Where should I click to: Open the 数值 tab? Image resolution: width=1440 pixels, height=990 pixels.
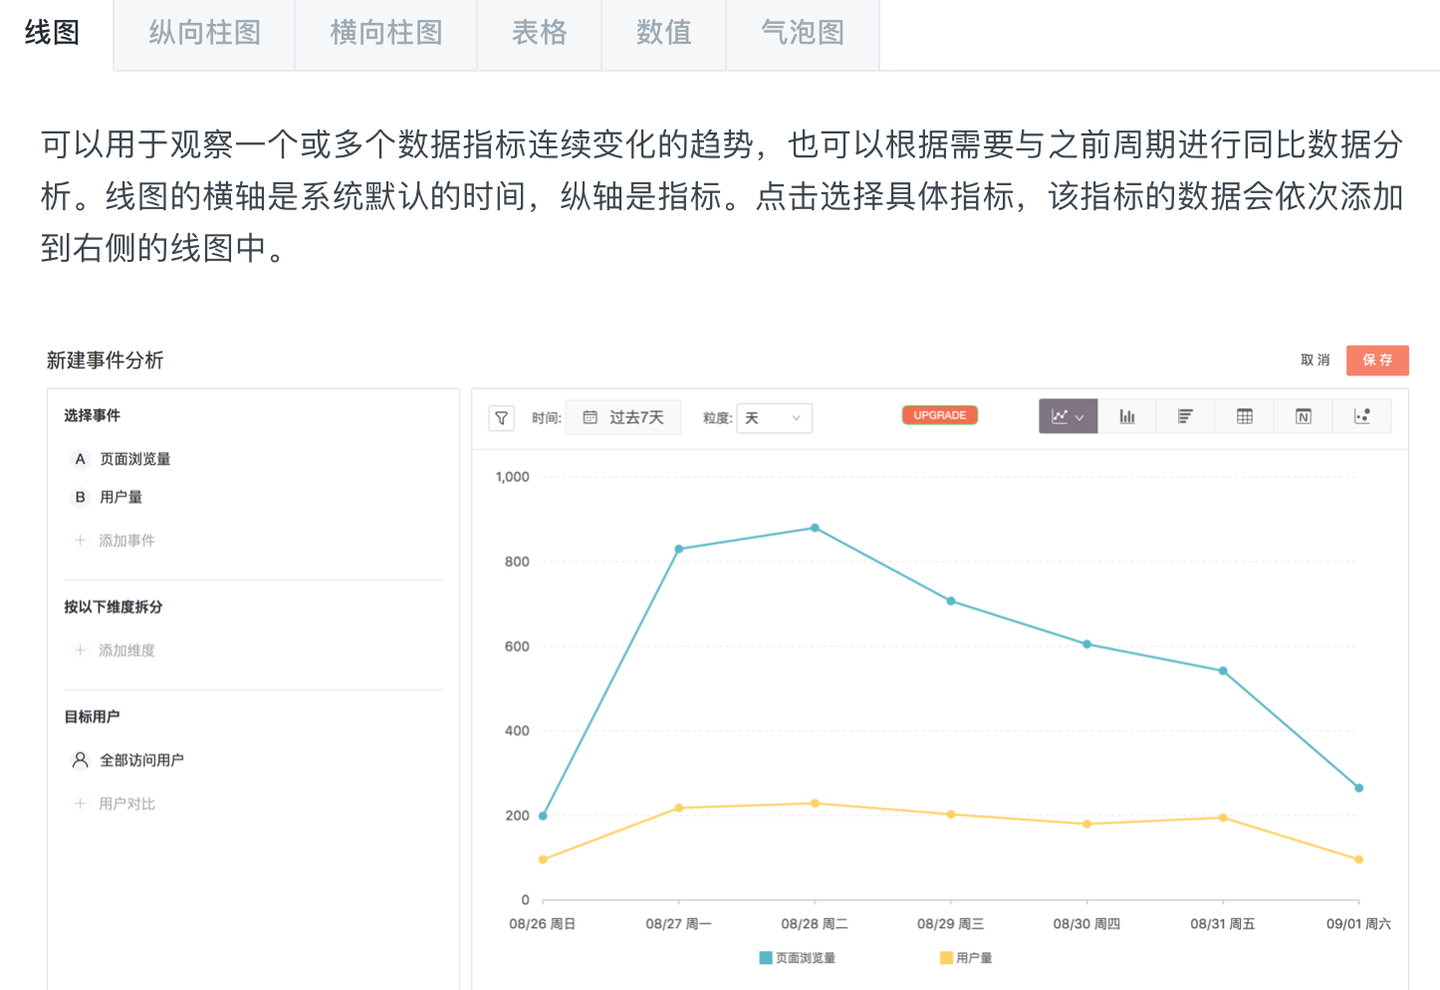[664, 33]
